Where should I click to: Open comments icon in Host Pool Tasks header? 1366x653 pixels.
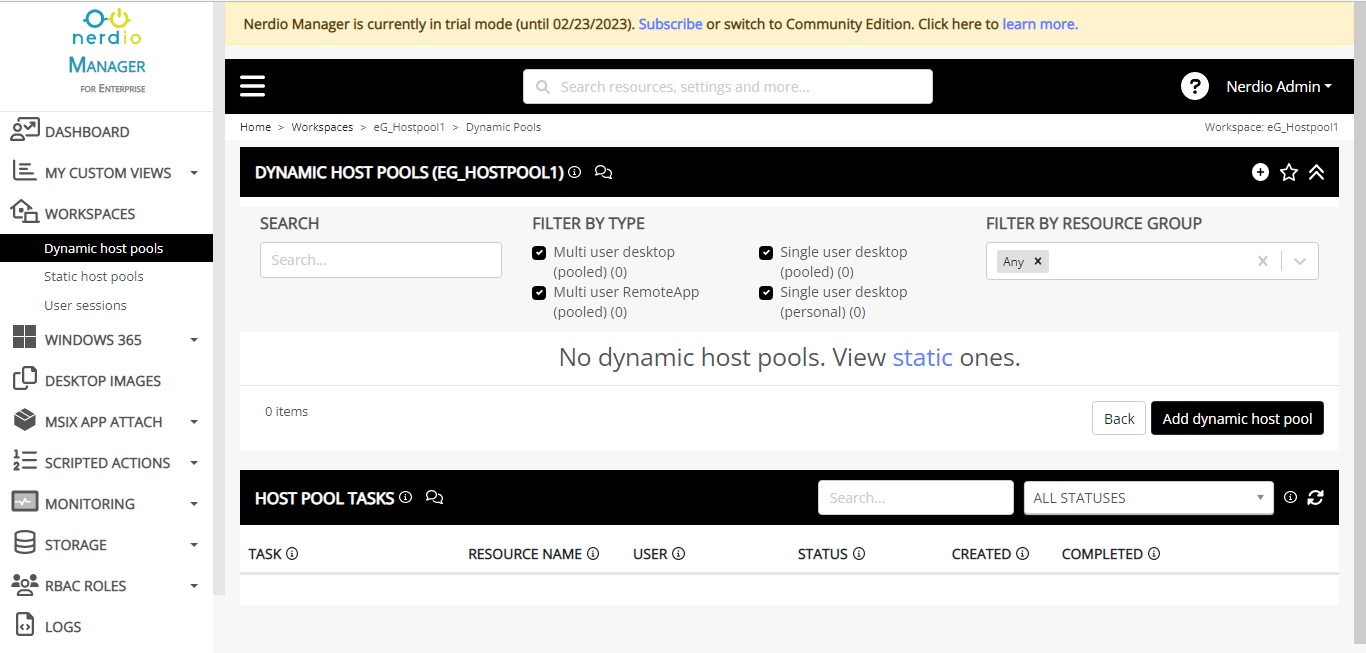[x=434, y=497]
